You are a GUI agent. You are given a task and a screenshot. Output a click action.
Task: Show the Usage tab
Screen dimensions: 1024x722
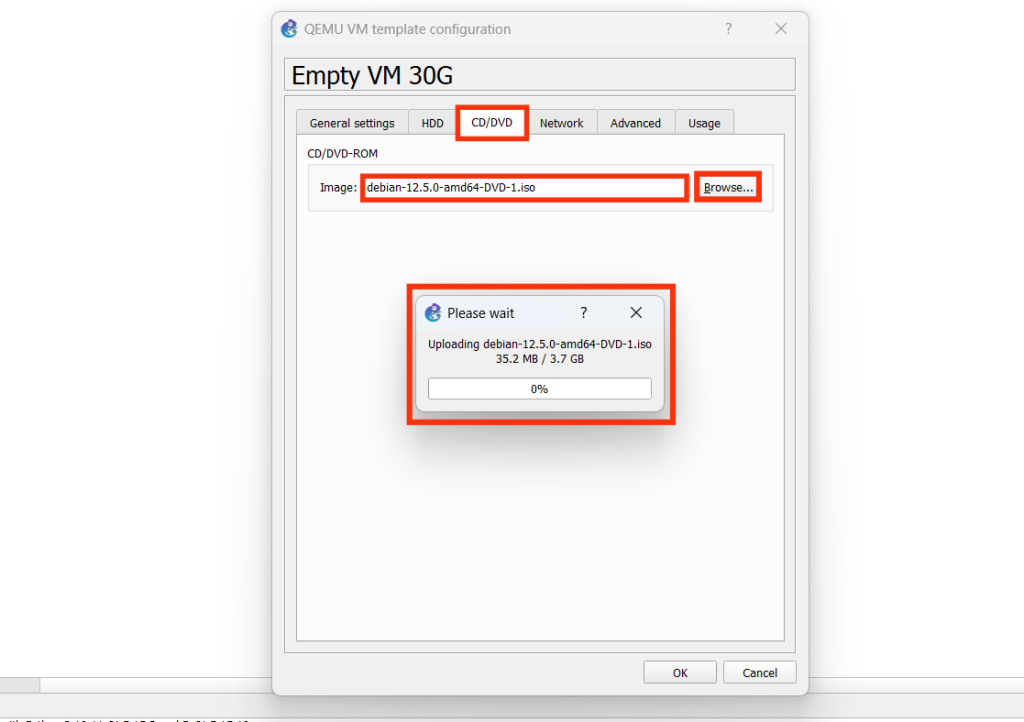[x=704, y=123]
